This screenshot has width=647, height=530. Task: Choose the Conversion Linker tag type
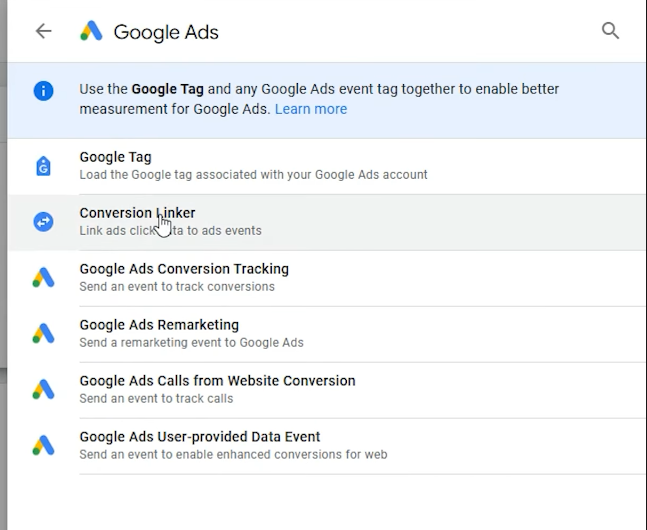tap(327, 222)
